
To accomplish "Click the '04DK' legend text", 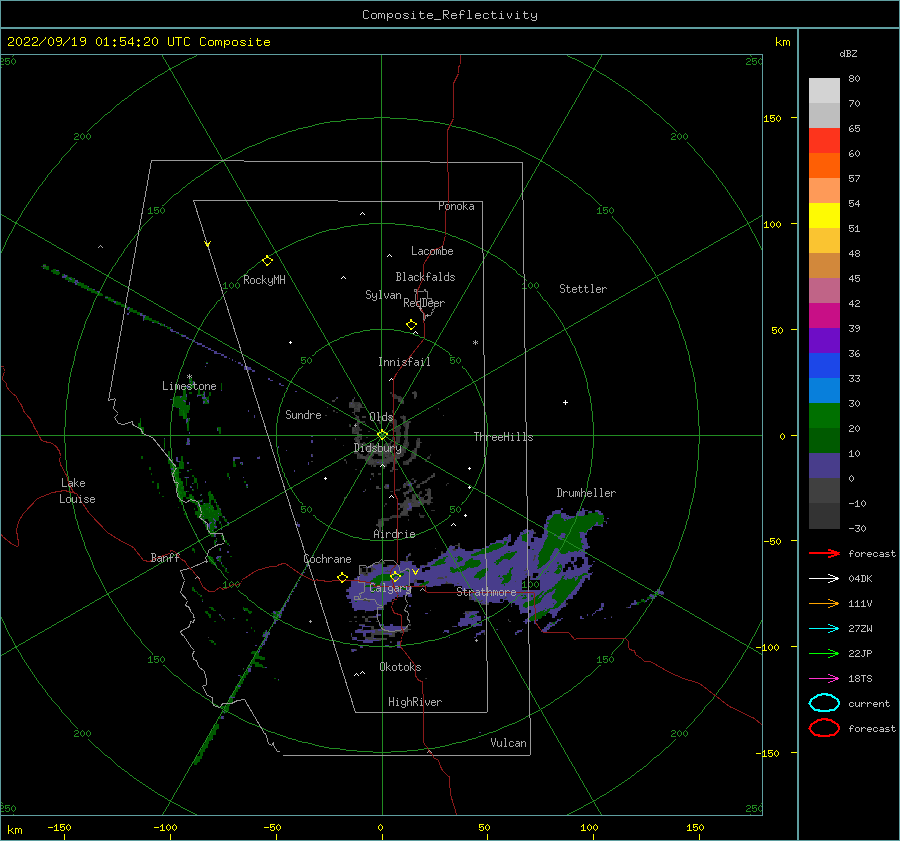I will 860,578.
